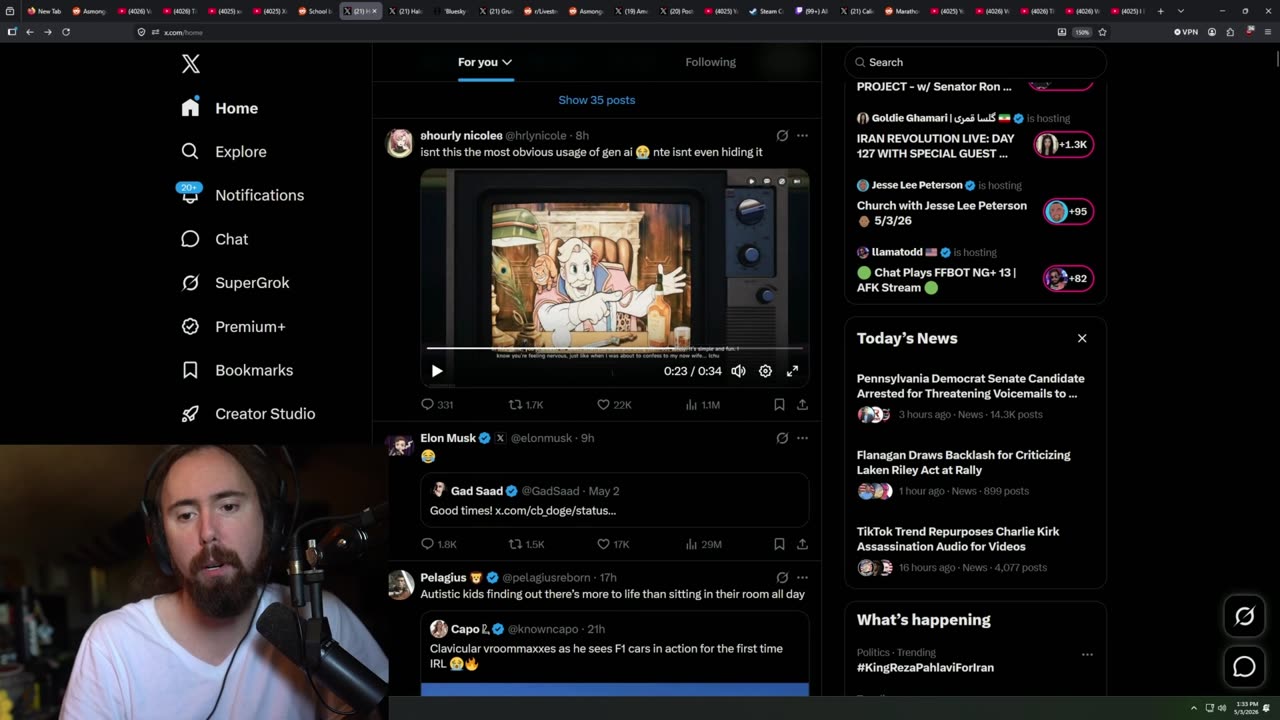This screenshot has height=720, width=1280.
Task: Reply to post with 331 replies
Action: 437,405
